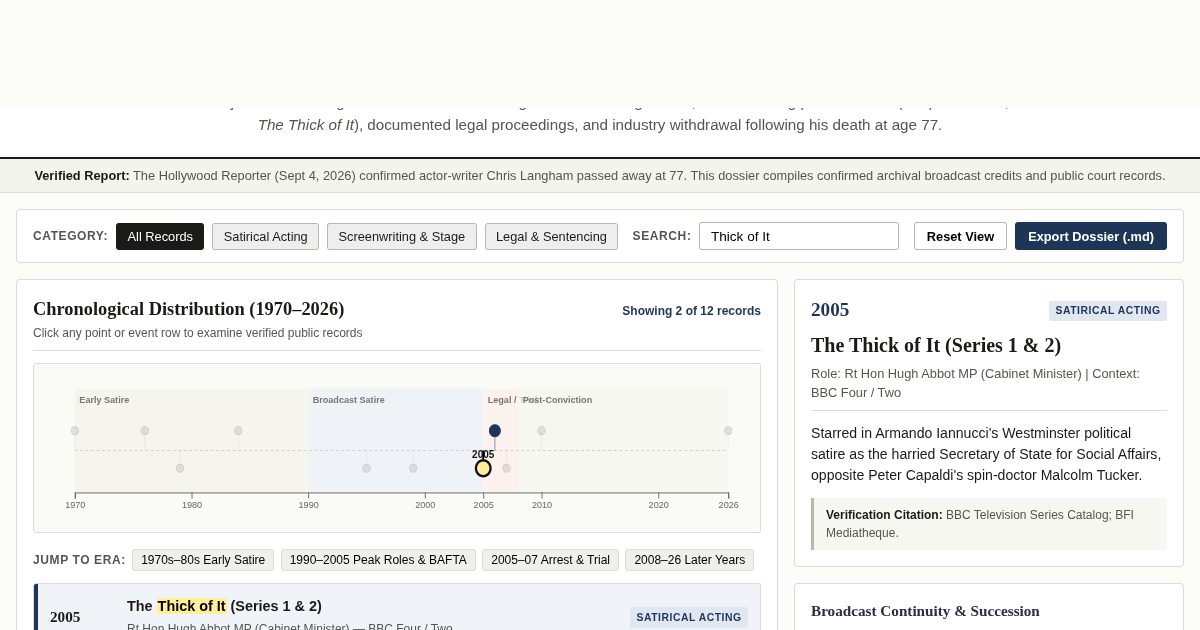Click the Post-Conviction era label on chart
This screenshot has height=630, width=1200.
point(557,400)
